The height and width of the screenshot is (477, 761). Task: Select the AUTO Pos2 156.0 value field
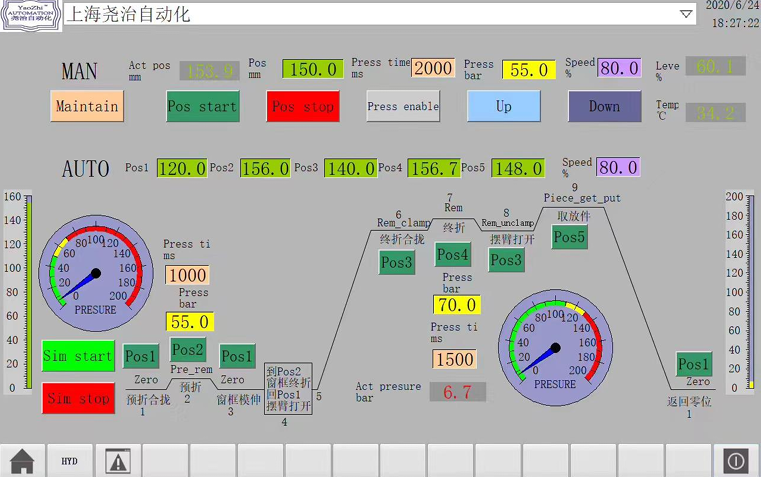[265, 168]
